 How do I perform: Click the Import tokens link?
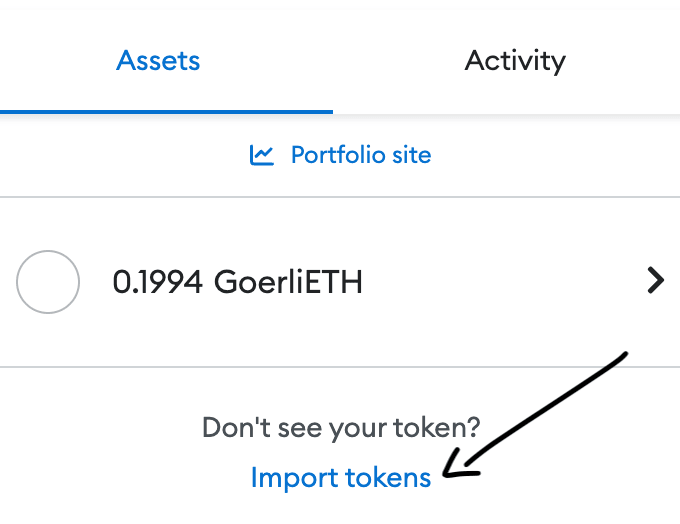pos(340,477)
